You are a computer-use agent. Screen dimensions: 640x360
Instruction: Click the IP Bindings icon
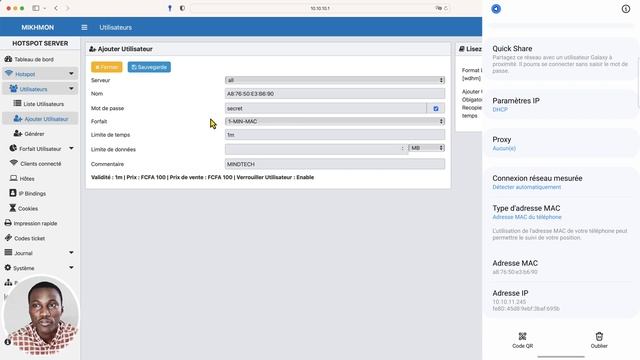tap(13, 193)
